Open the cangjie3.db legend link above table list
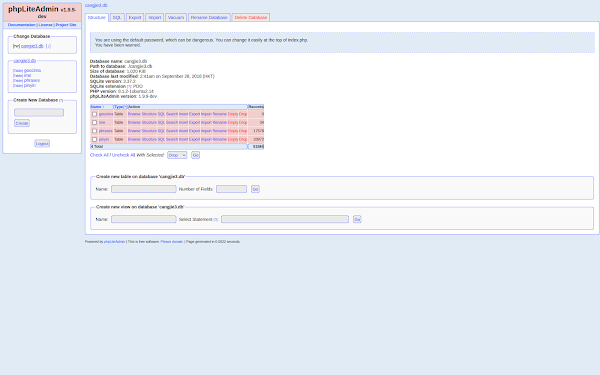Screen dimensions: 600x375 [24, 61]
